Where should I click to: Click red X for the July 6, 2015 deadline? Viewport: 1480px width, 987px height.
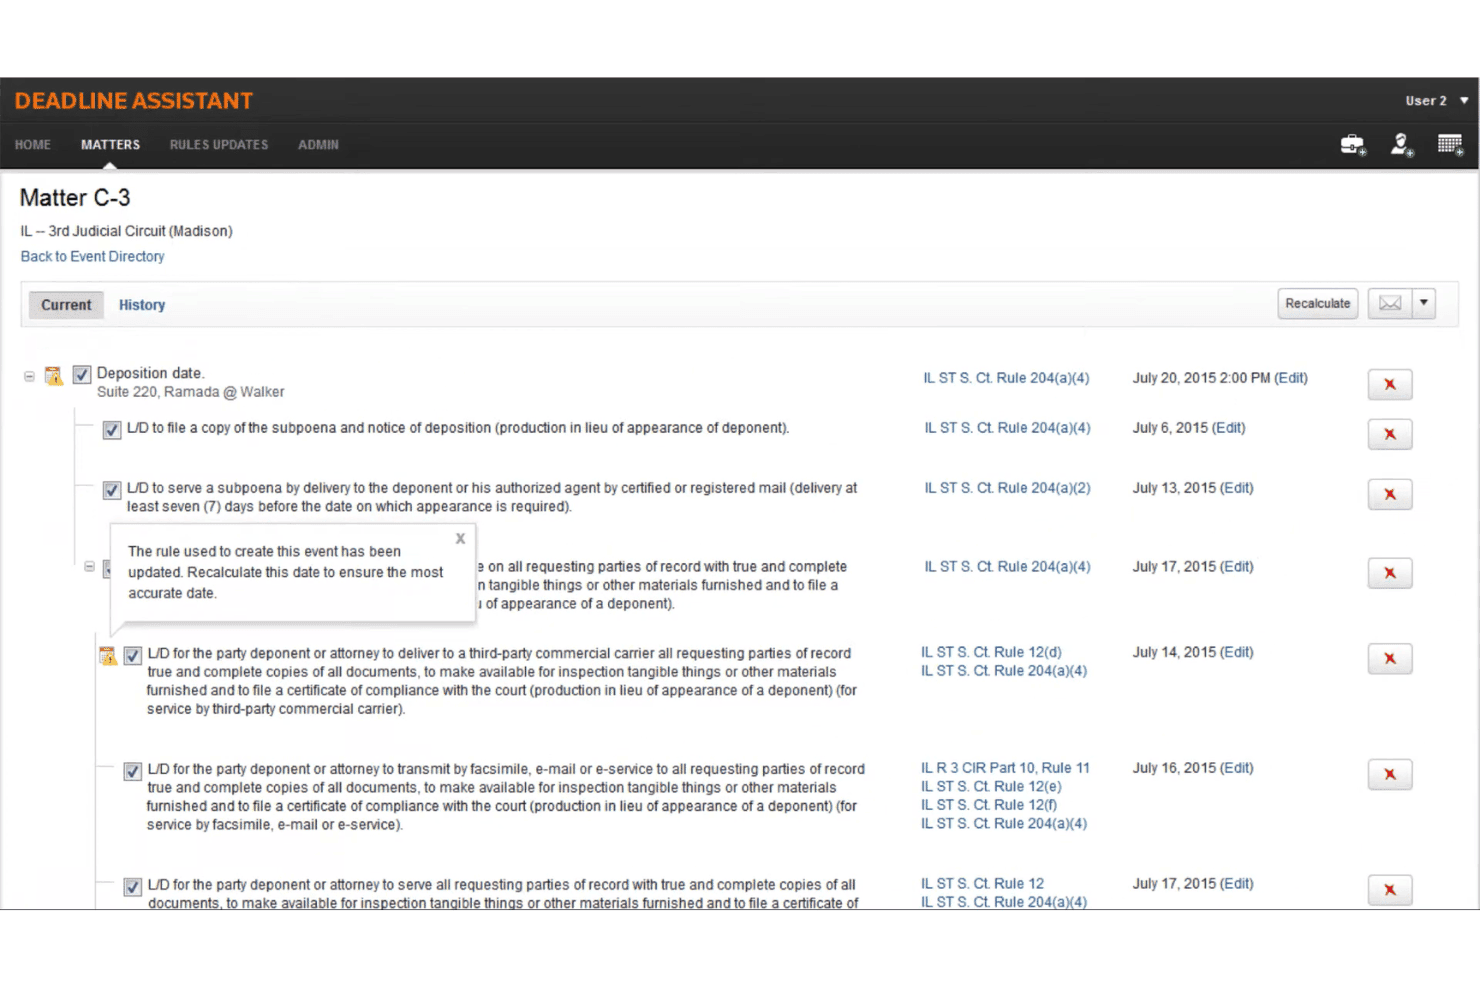coord(1390,434)
